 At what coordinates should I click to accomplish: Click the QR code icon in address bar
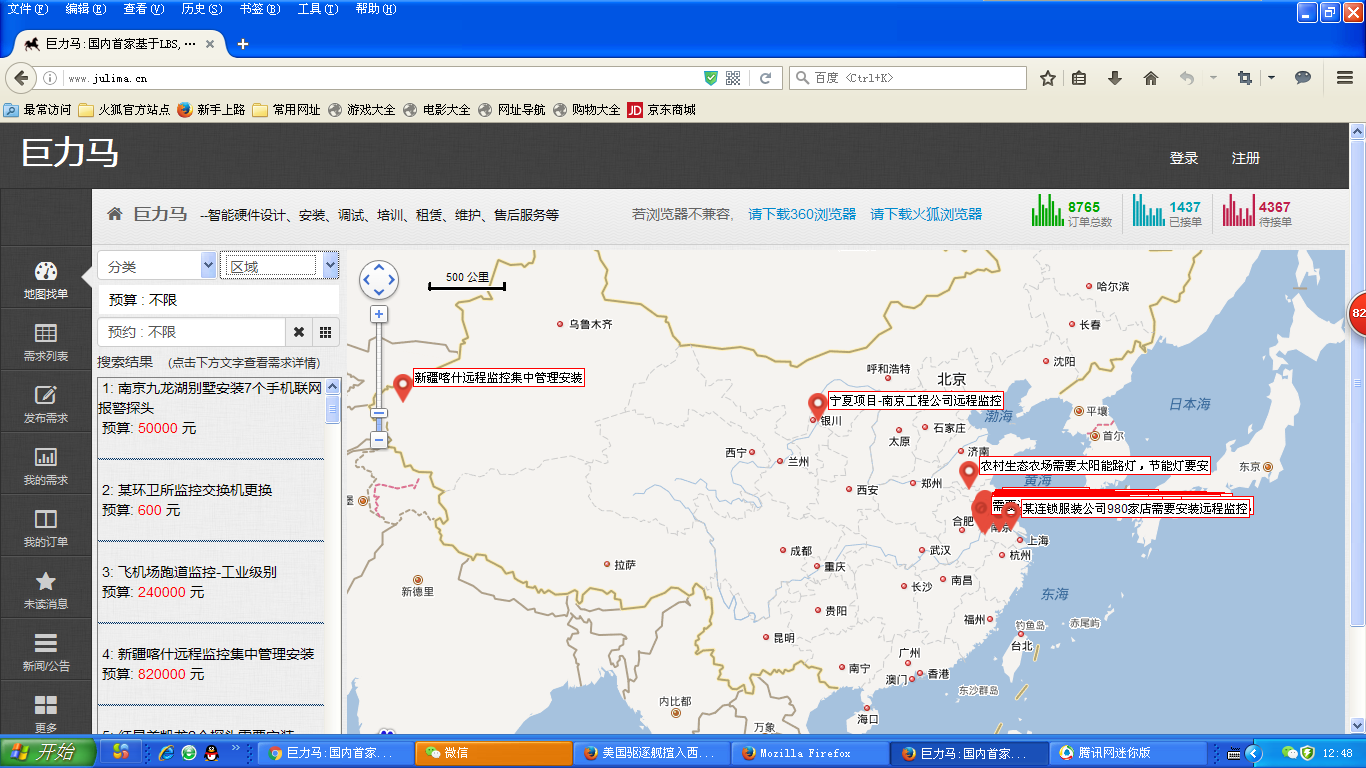click(x=733, y=78)
